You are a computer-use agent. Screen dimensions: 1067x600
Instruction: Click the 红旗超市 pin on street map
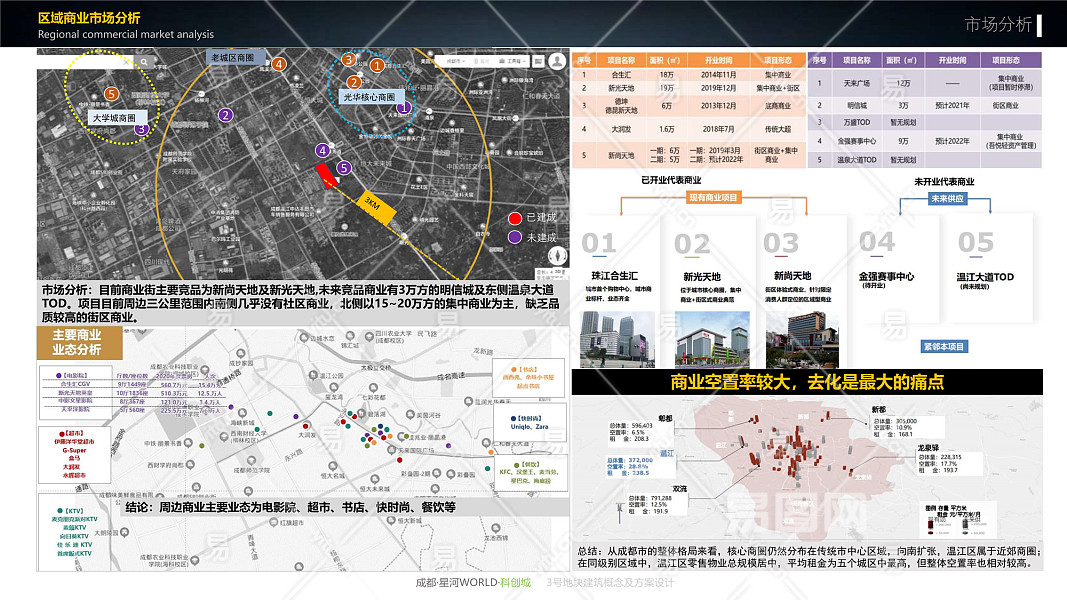(x=275, y=522)
